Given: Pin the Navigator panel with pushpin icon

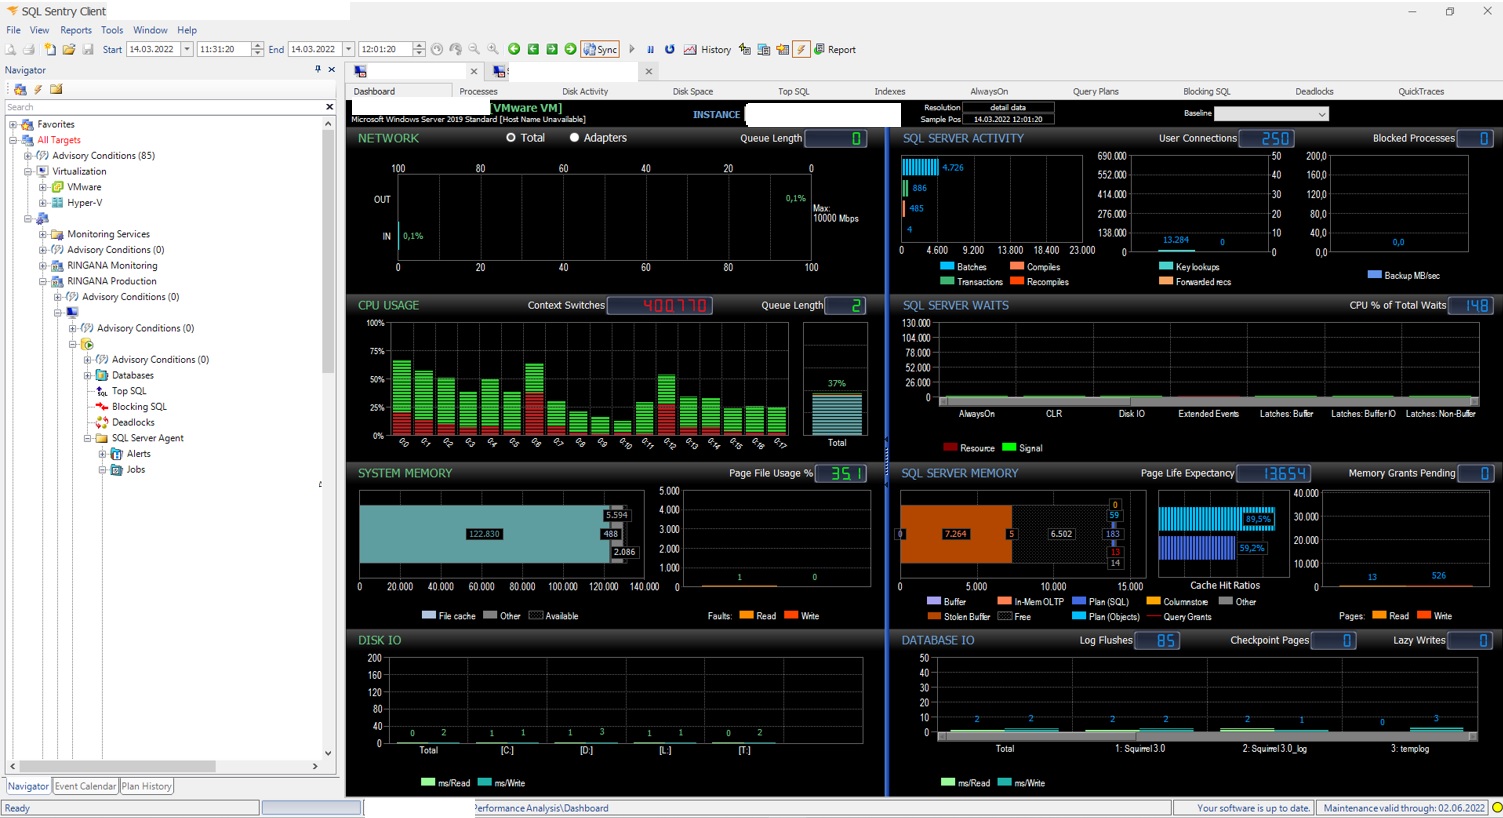Looking at the screenshot, I should [318, 69].
